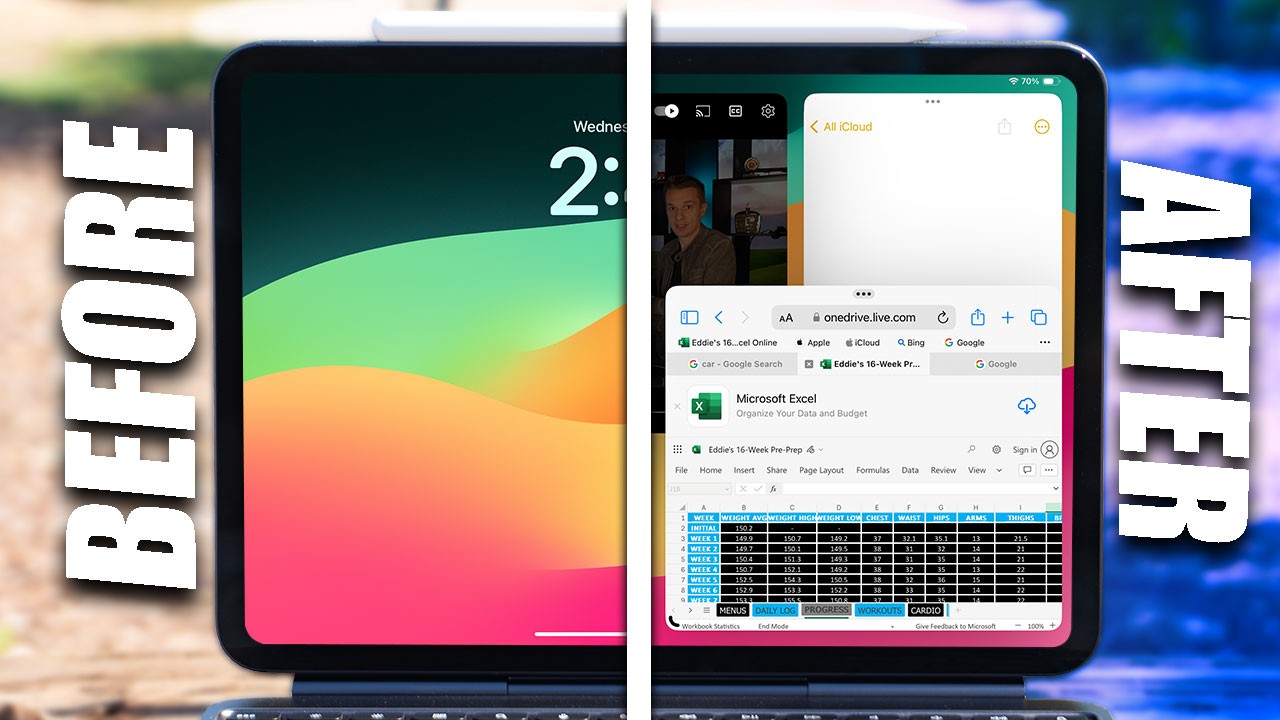Open the AA reader options in Safari
The width and height of the screenshot is (1280, 720).
[x=786, y=318]
